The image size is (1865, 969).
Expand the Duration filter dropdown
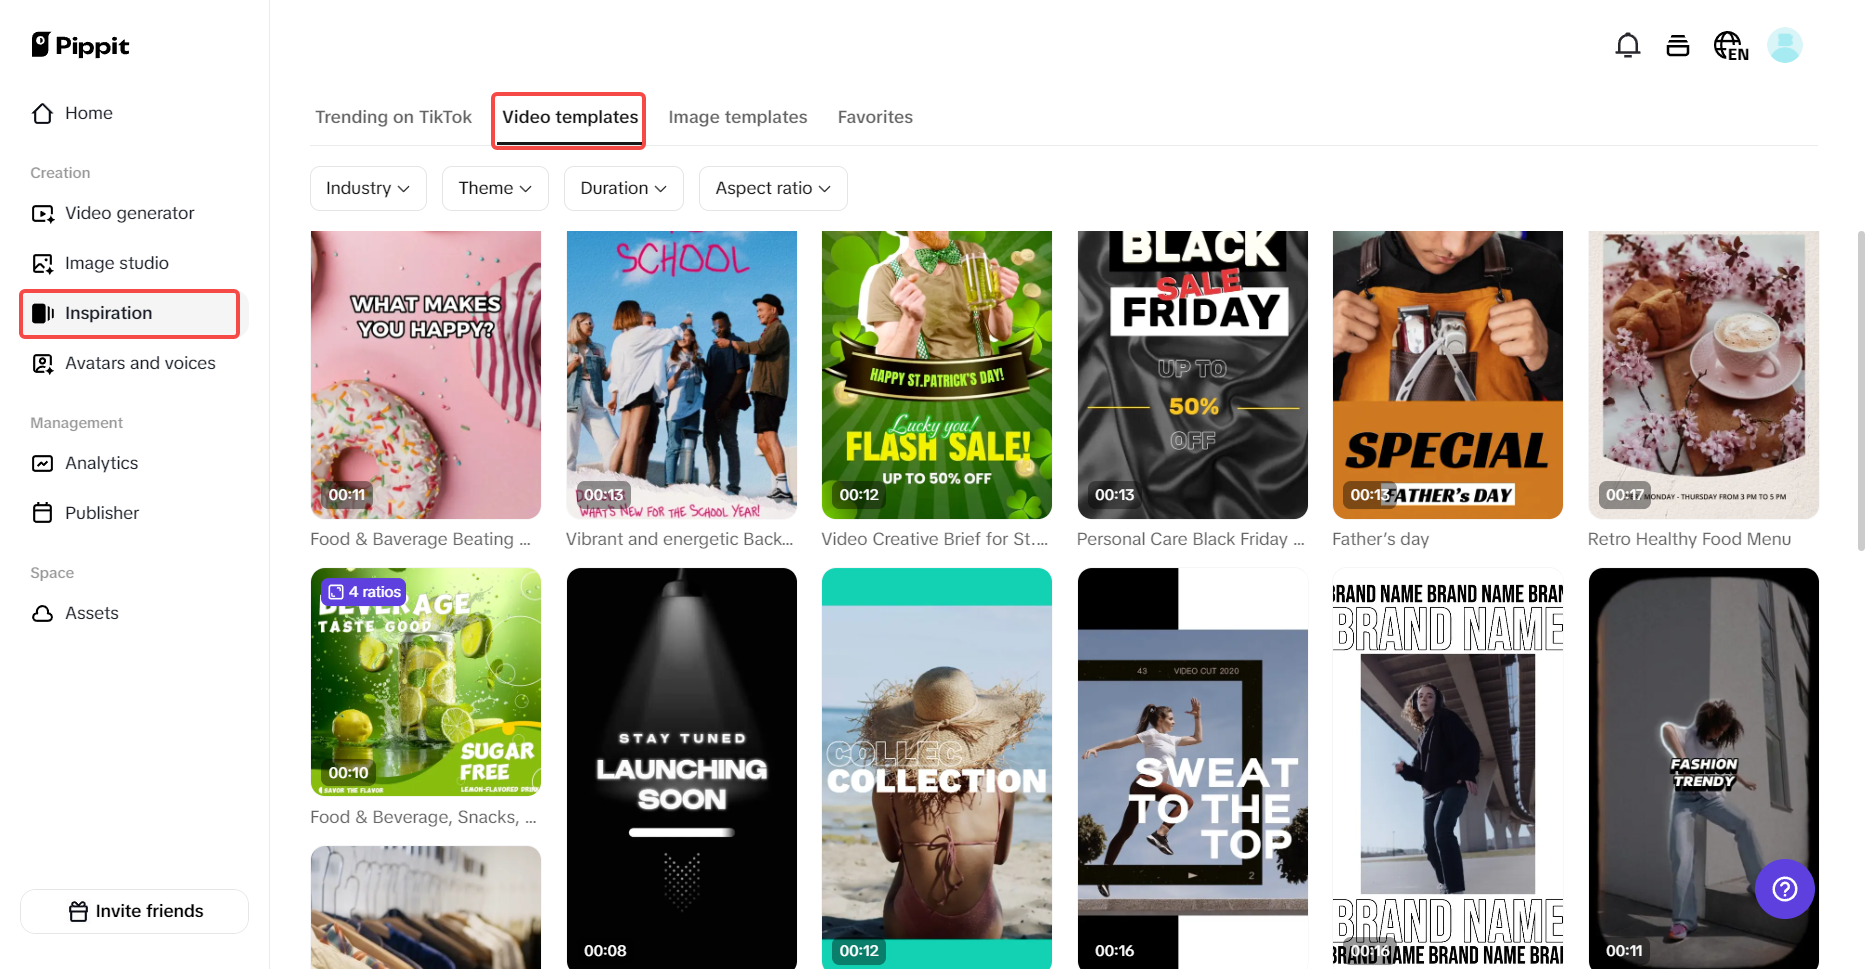pos(624,188)
